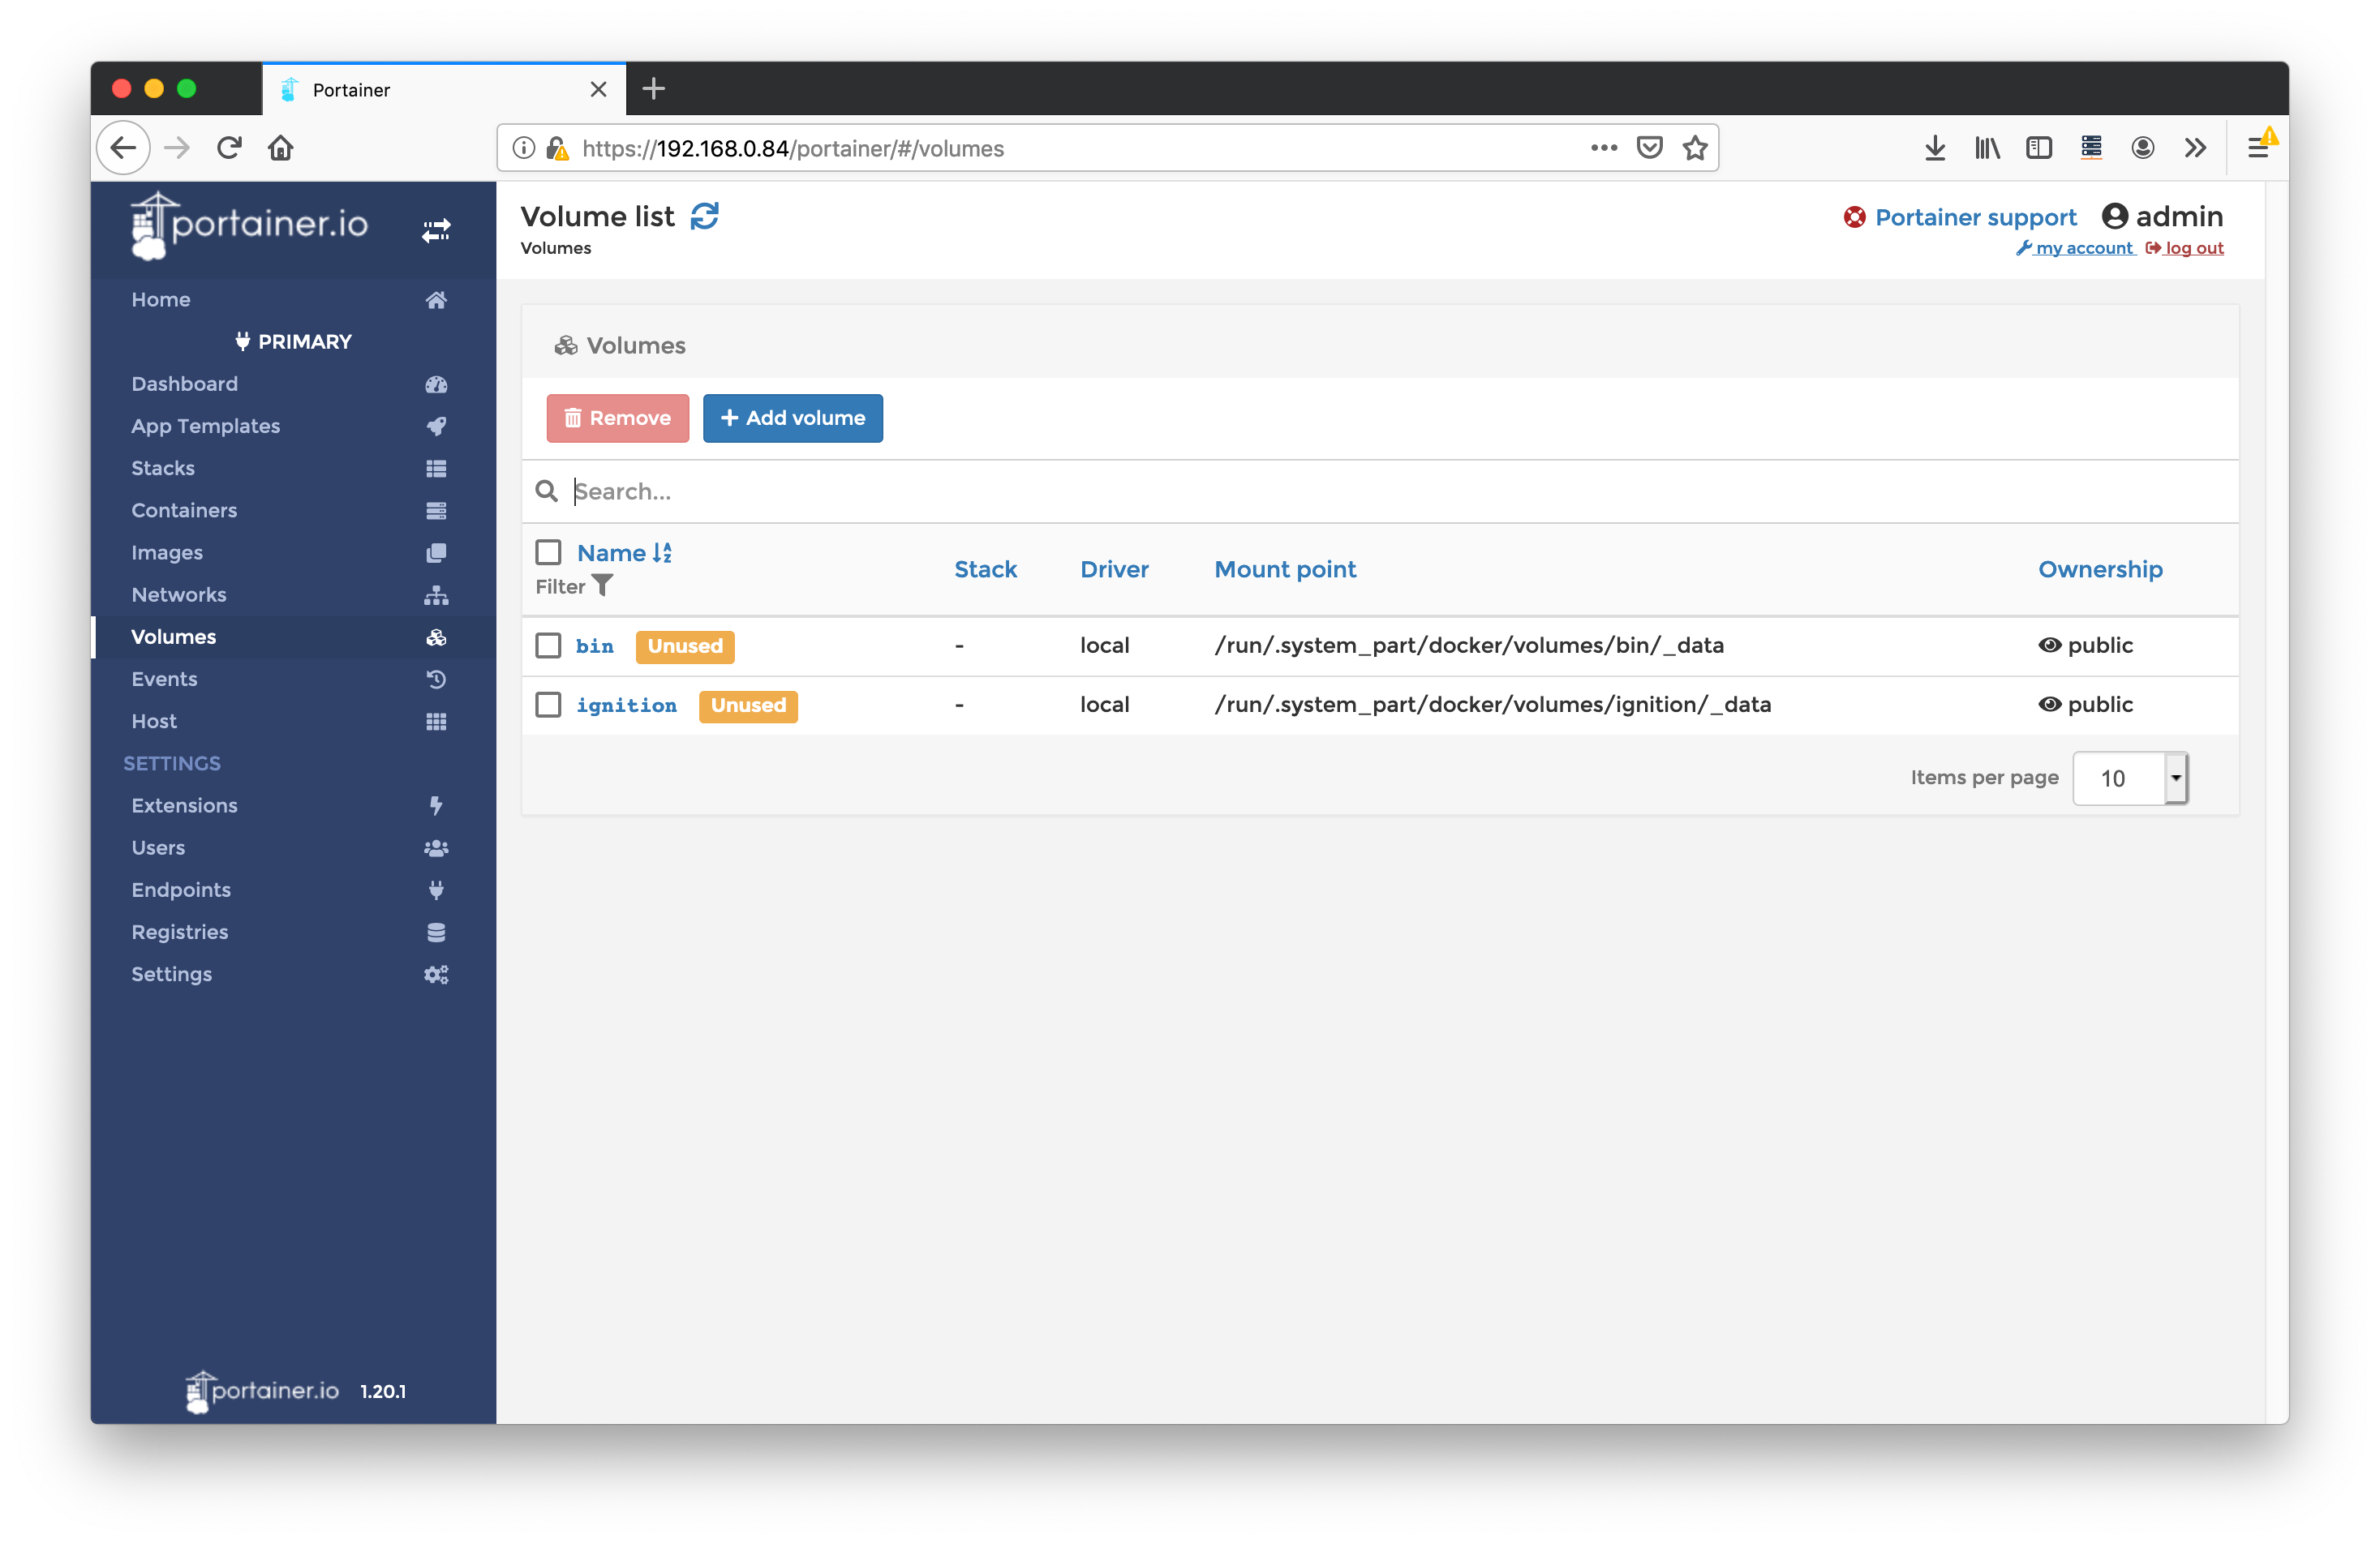Toggle the select-all volumes checkbox
Viewport: 2380px width, 1544px height.
pyautogui.click(x=548, y=552)
